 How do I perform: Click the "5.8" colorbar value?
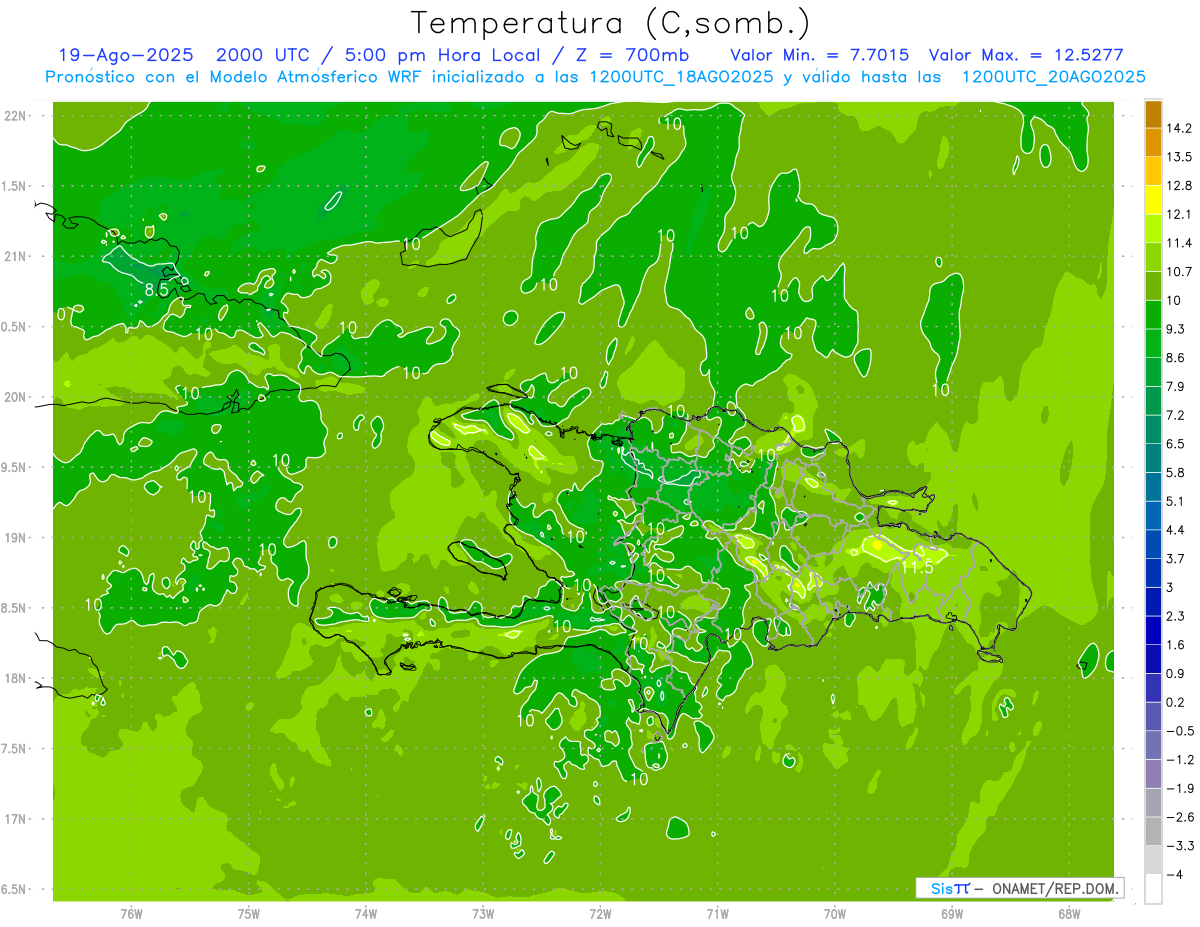pos(1175,472)
